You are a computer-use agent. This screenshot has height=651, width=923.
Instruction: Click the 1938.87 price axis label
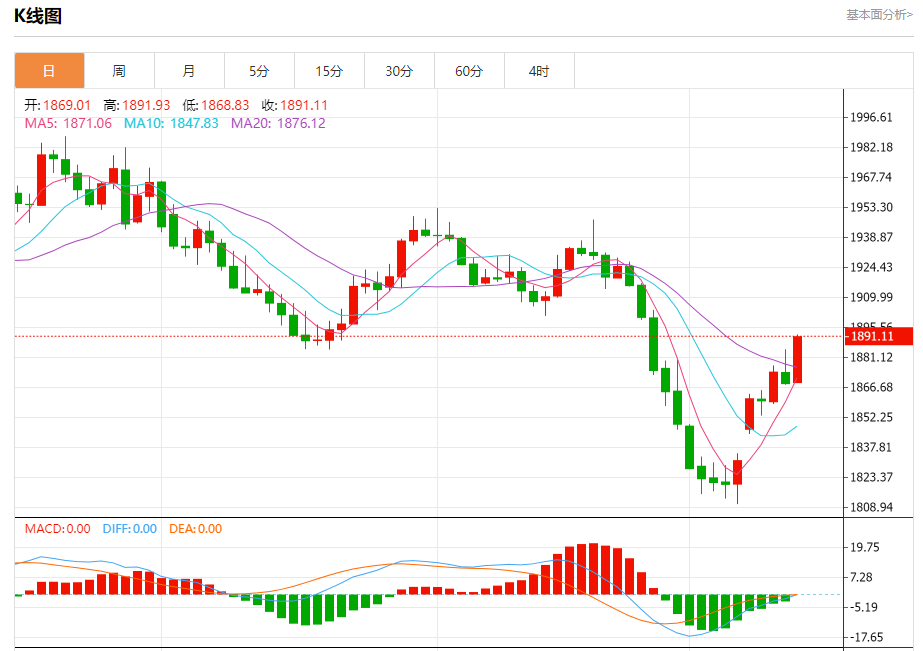(871, 237)
